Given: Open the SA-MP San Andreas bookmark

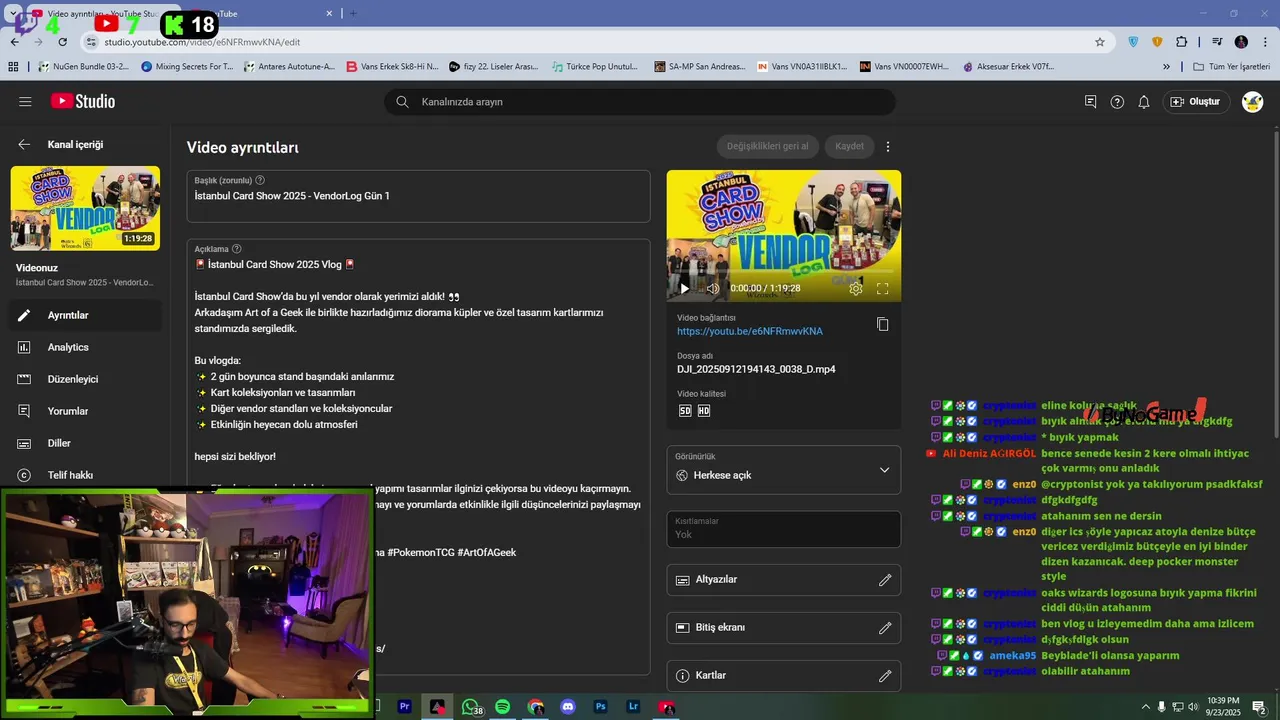Looking at the screenshot, I should pos(700,67).
